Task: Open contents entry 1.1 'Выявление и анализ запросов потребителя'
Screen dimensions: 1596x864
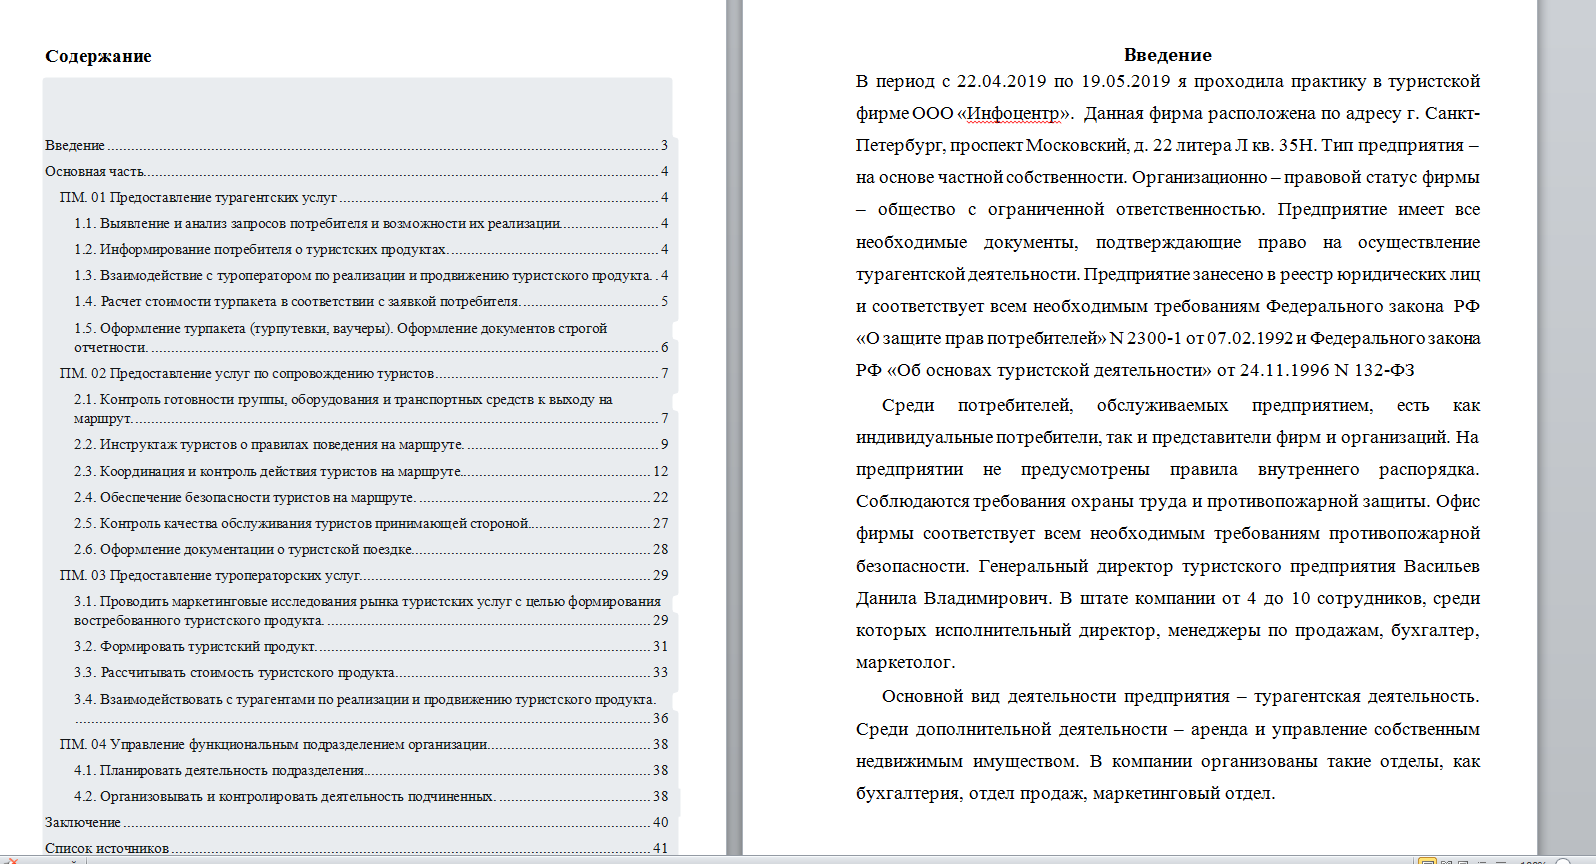Action: tap(371, 224)
